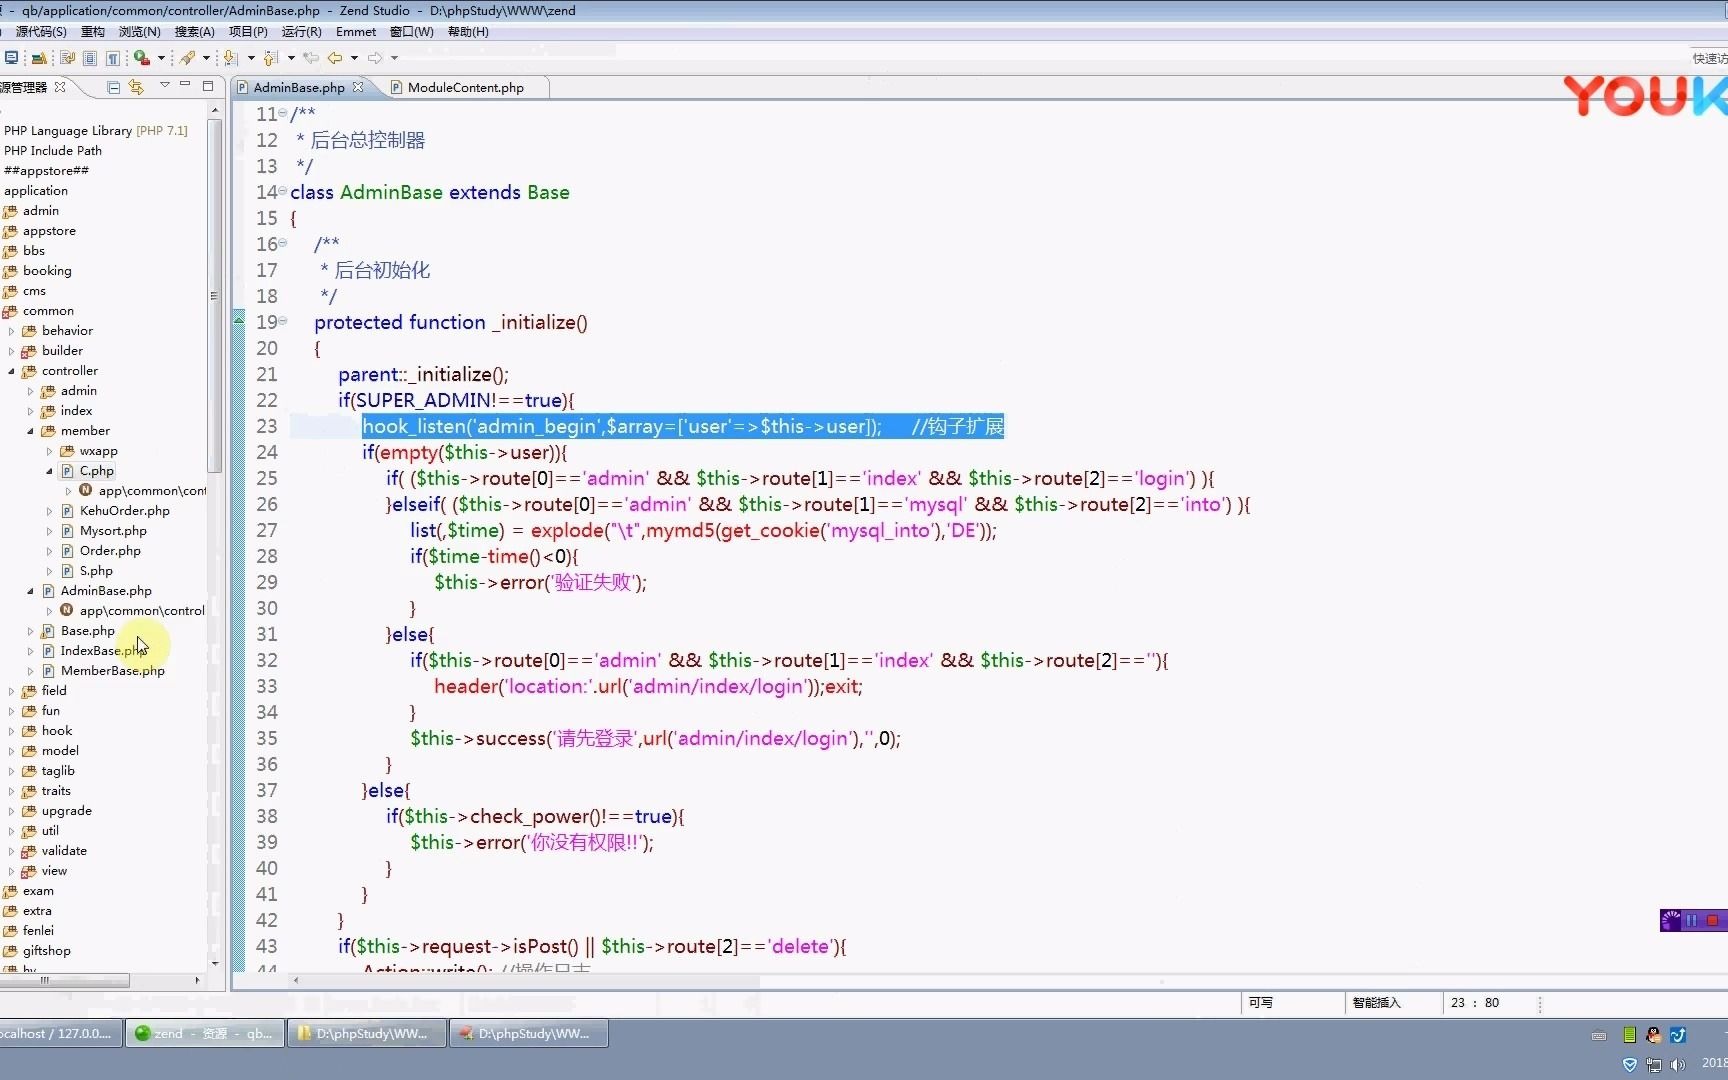Viewport: 1728px width, 1080px height.
Task: Select C.php in the member folder
Action: pos(97,471)
